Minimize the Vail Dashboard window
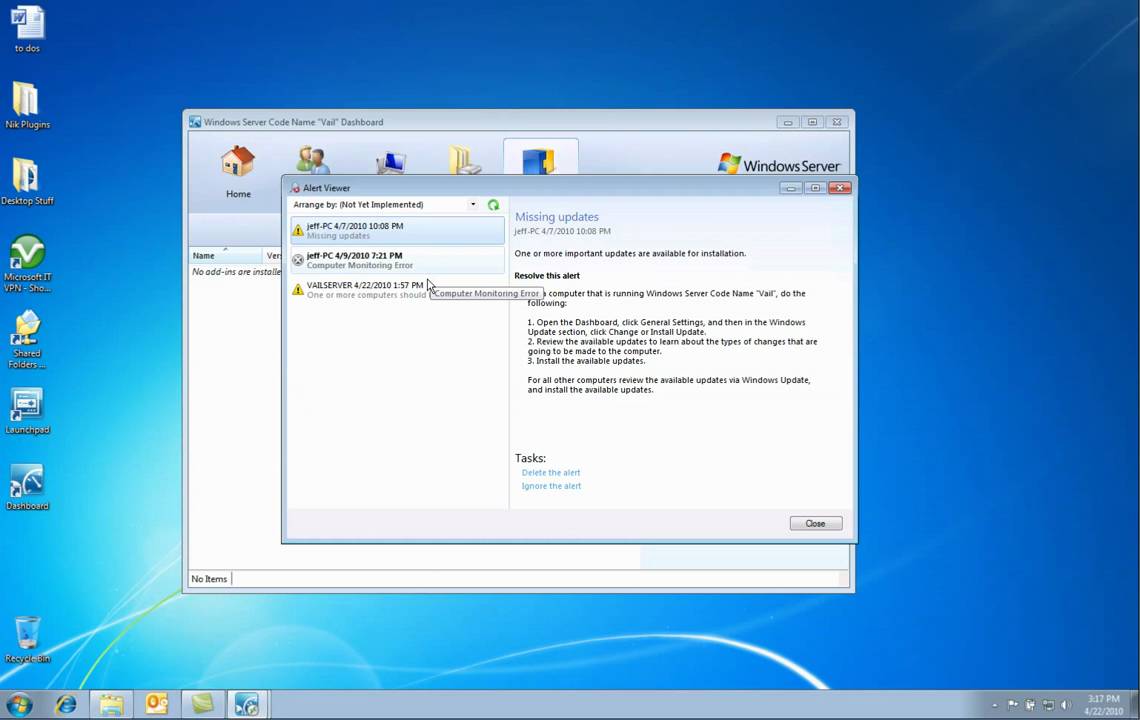The image size is (1140, 720). click(787, 122)
